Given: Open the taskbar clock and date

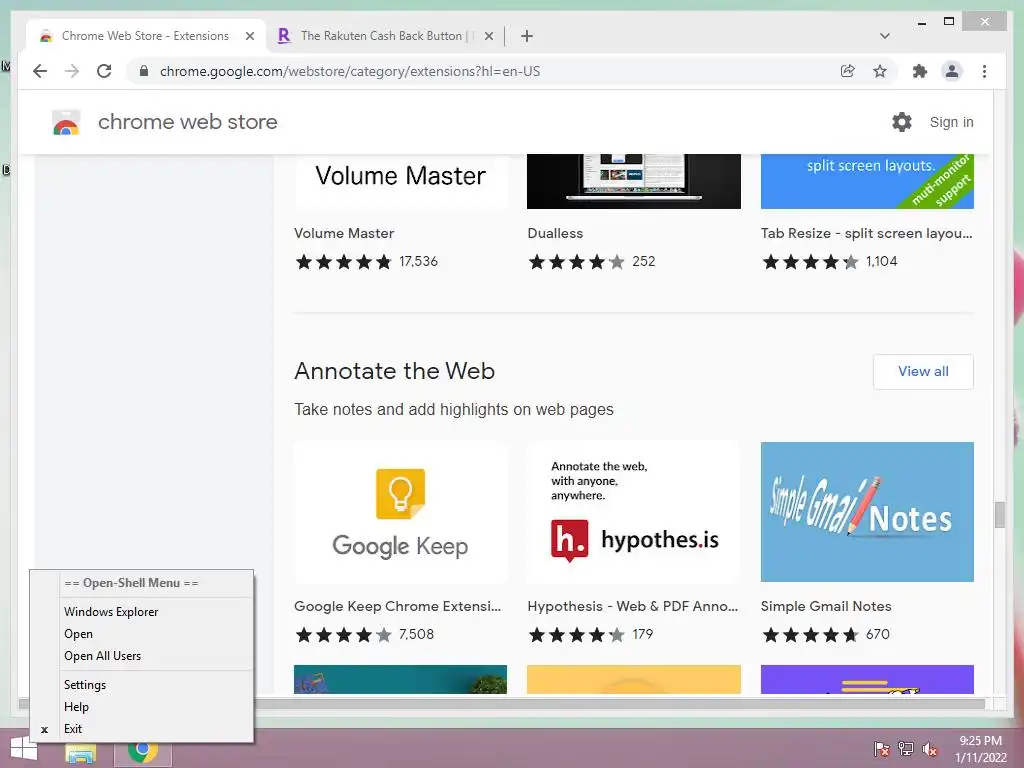Looking at the screenshot, I should [x=981, y=749].
